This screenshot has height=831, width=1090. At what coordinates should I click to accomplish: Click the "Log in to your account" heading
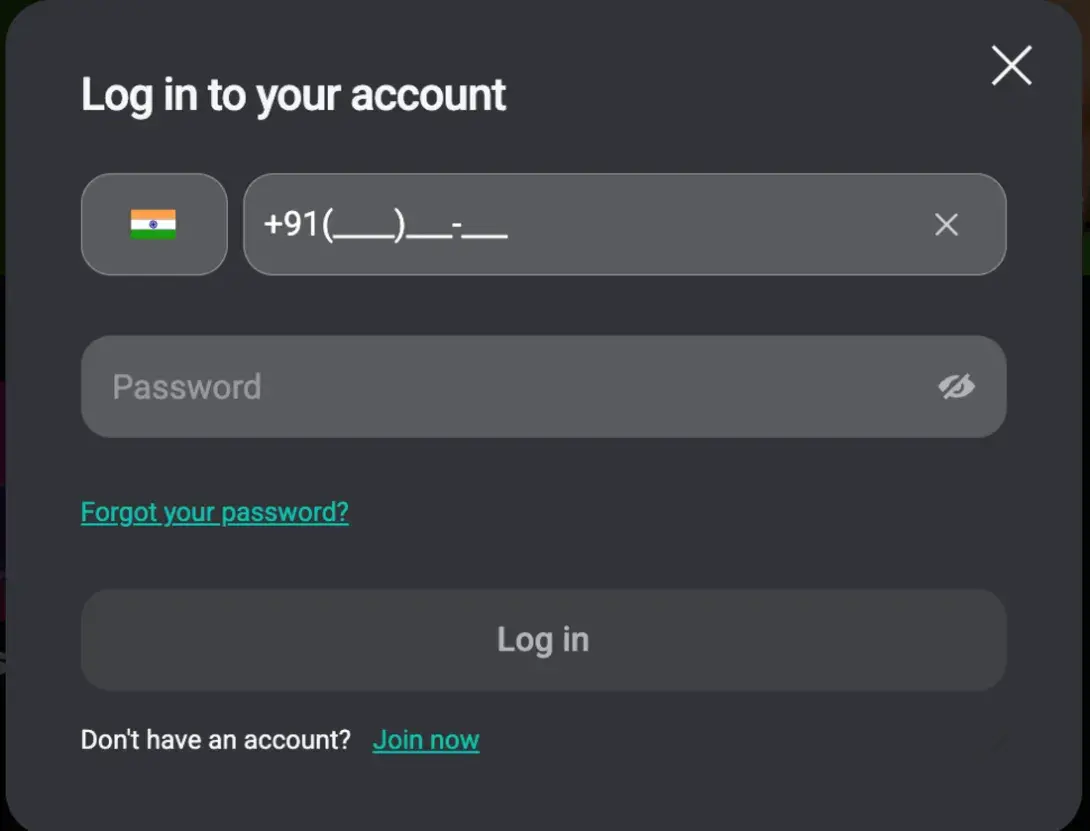(293, 95)
